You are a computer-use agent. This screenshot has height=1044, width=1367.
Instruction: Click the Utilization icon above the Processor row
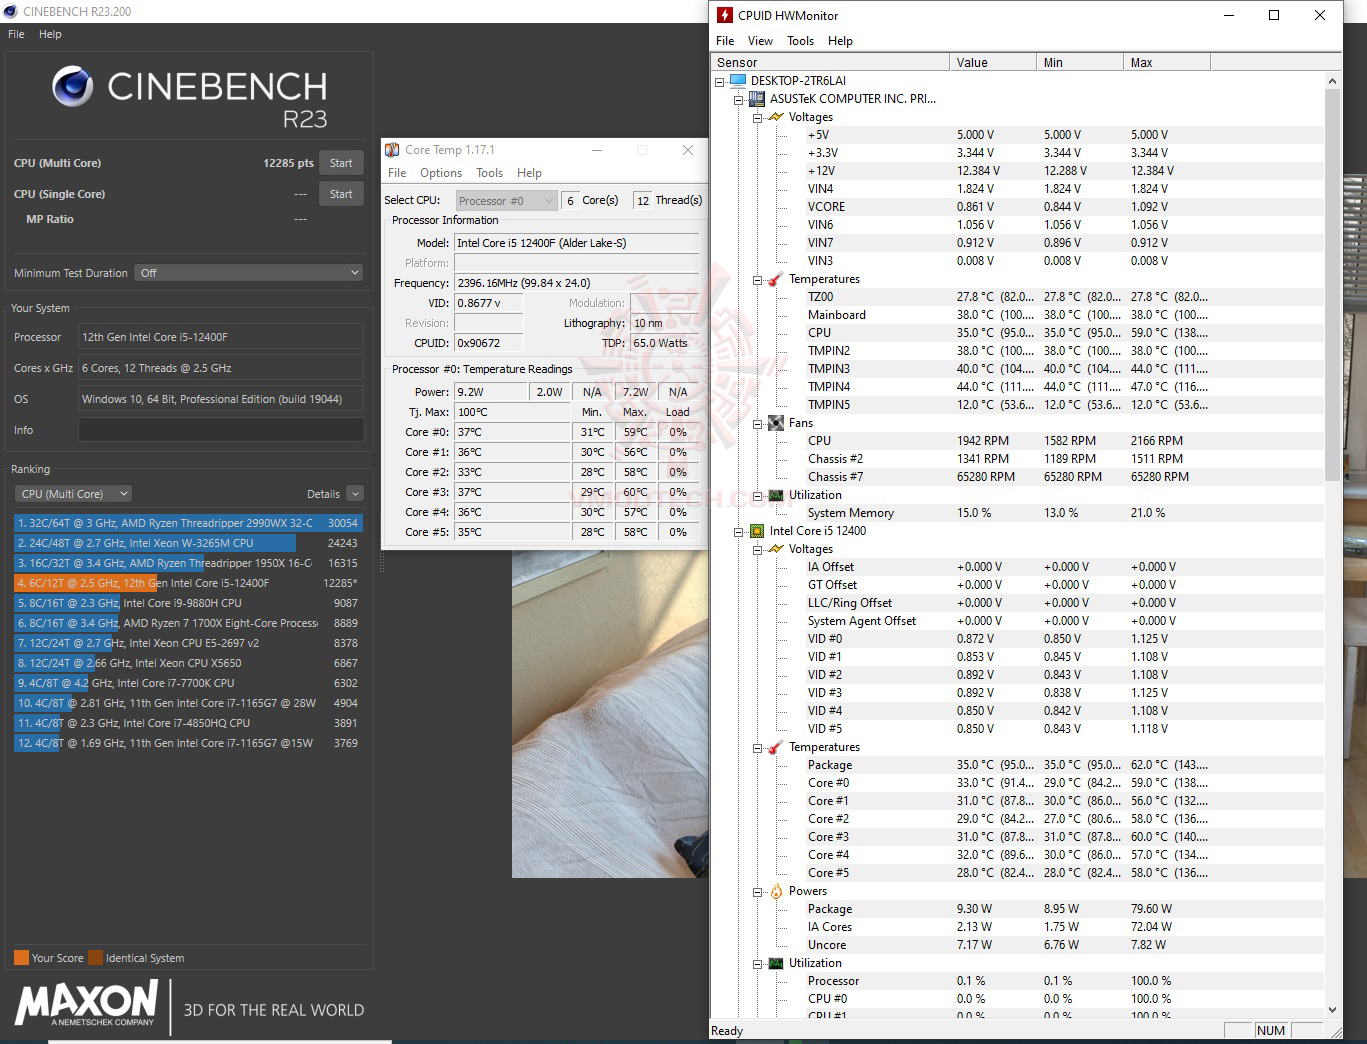pos(776,963)
